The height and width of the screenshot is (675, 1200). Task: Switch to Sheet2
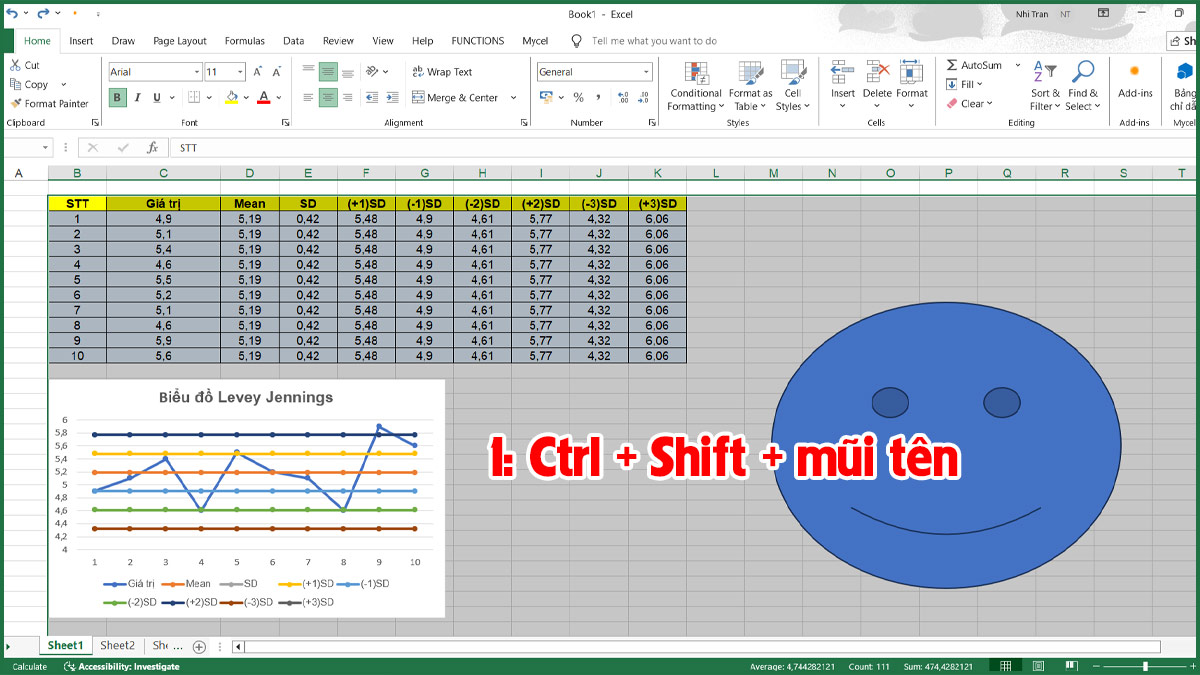[116, 645]
